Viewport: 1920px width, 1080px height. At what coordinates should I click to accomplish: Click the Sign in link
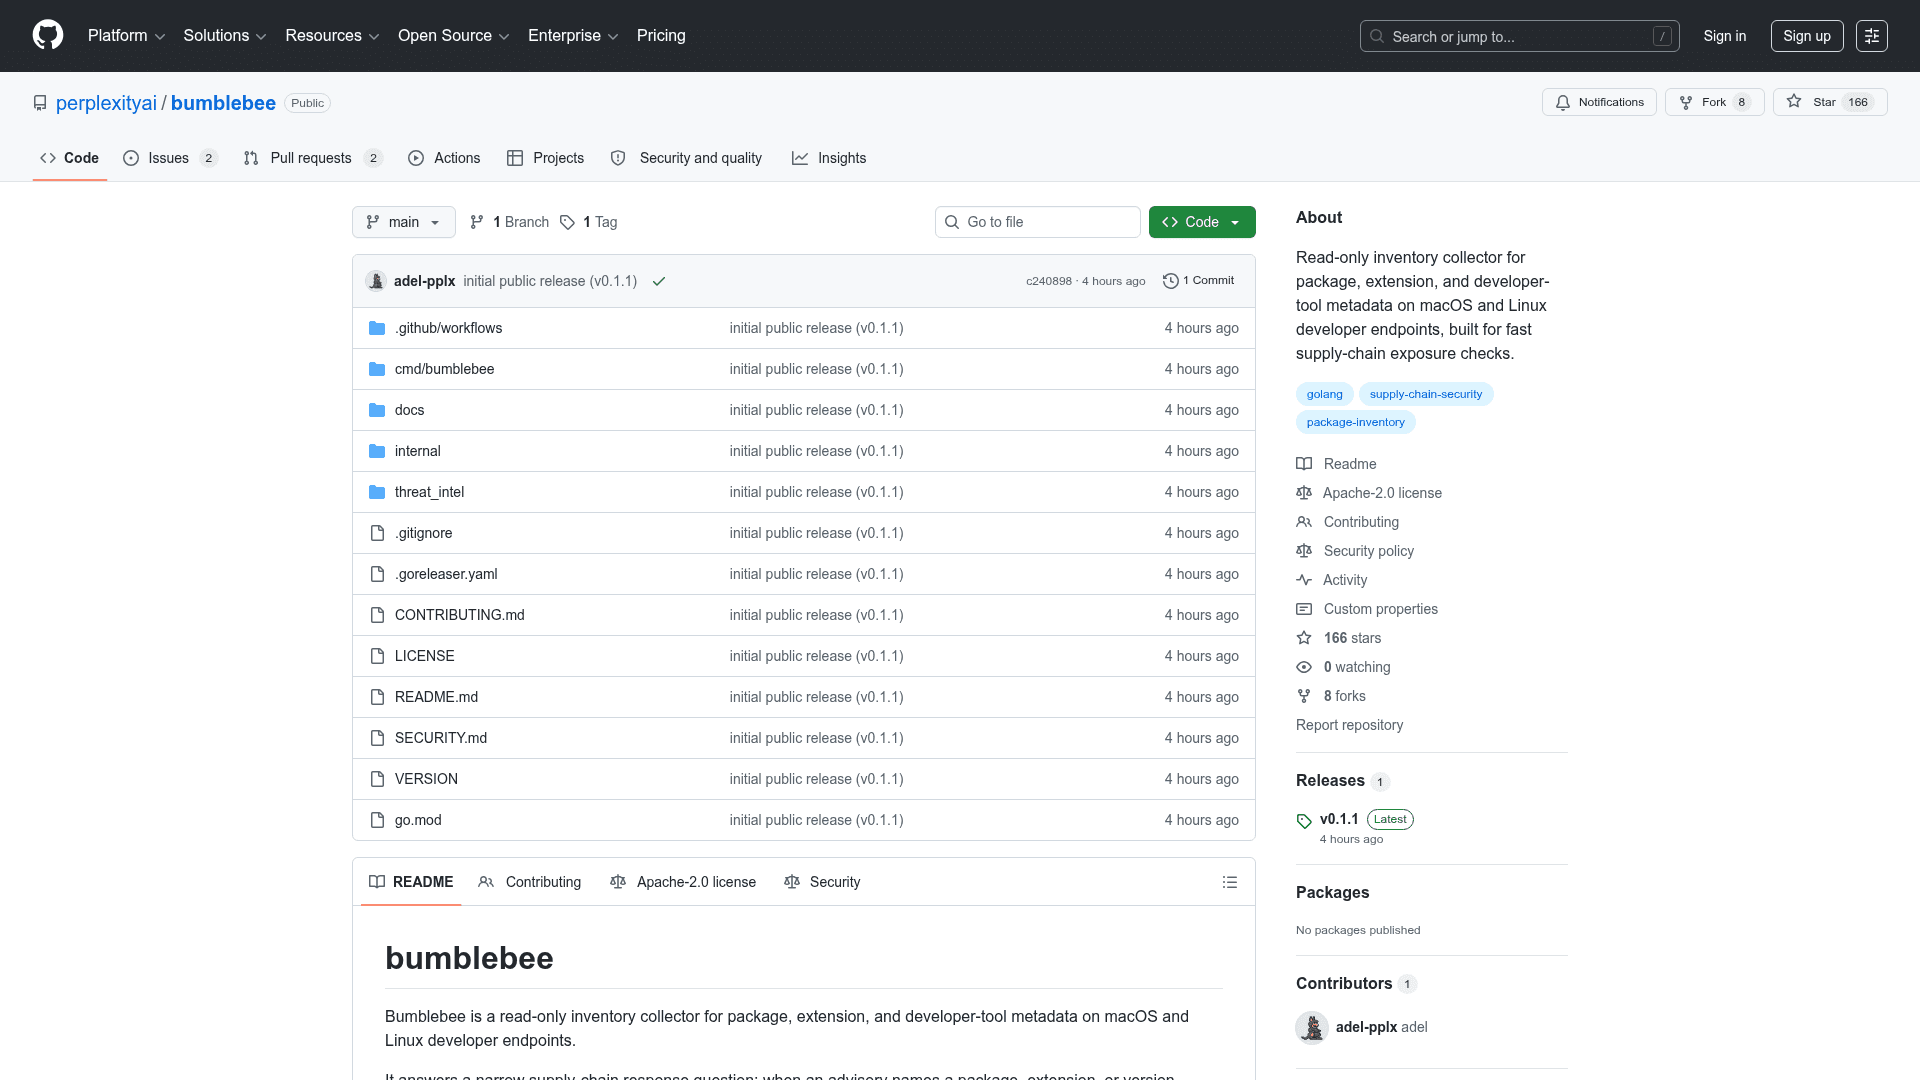[1725, 36]
